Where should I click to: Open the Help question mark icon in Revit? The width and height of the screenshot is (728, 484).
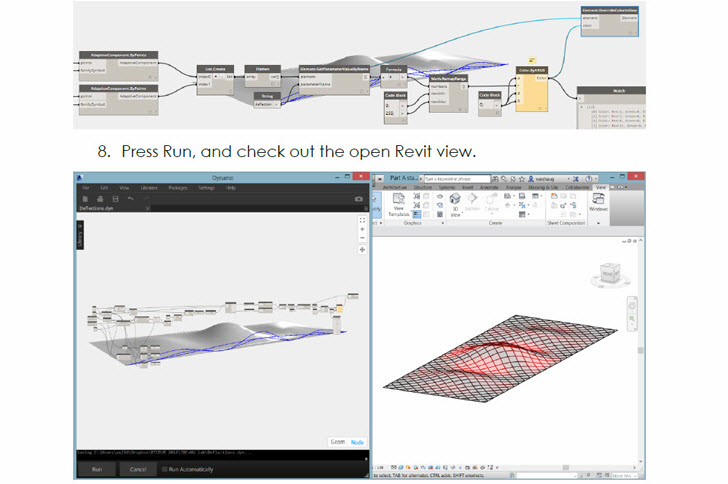(x=588, y=178)
